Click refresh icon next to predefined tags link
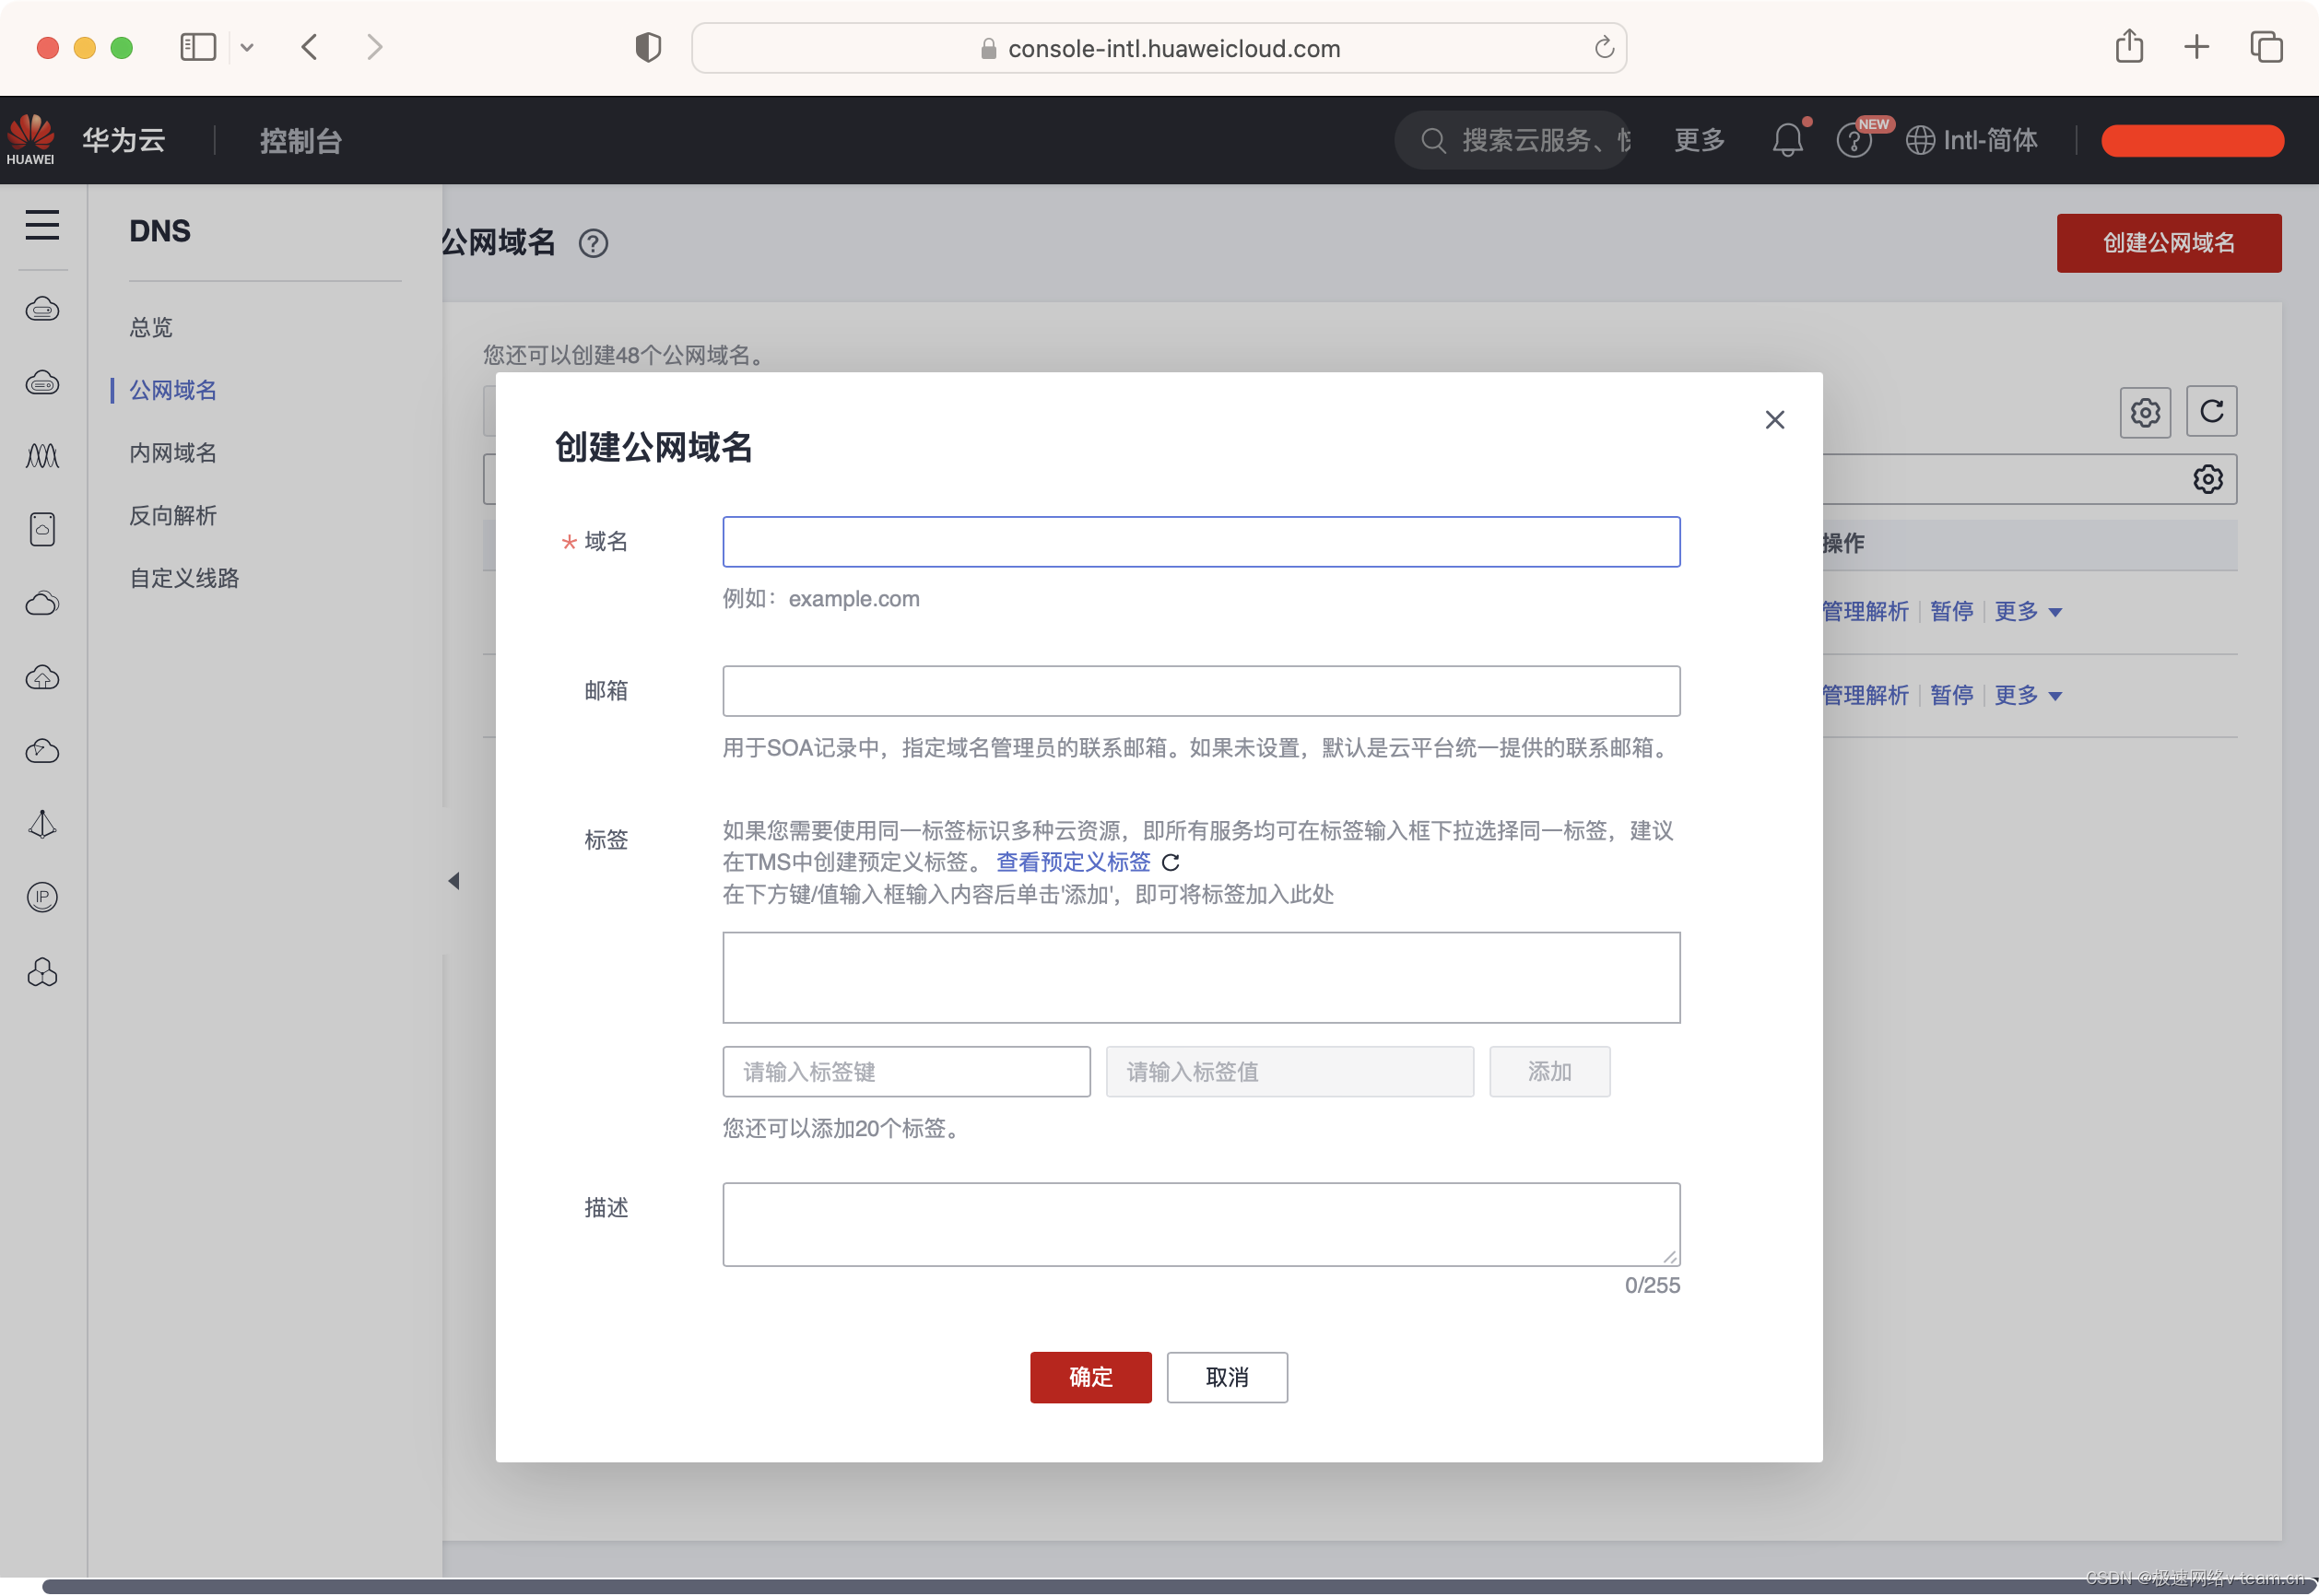 [1170, 862]
